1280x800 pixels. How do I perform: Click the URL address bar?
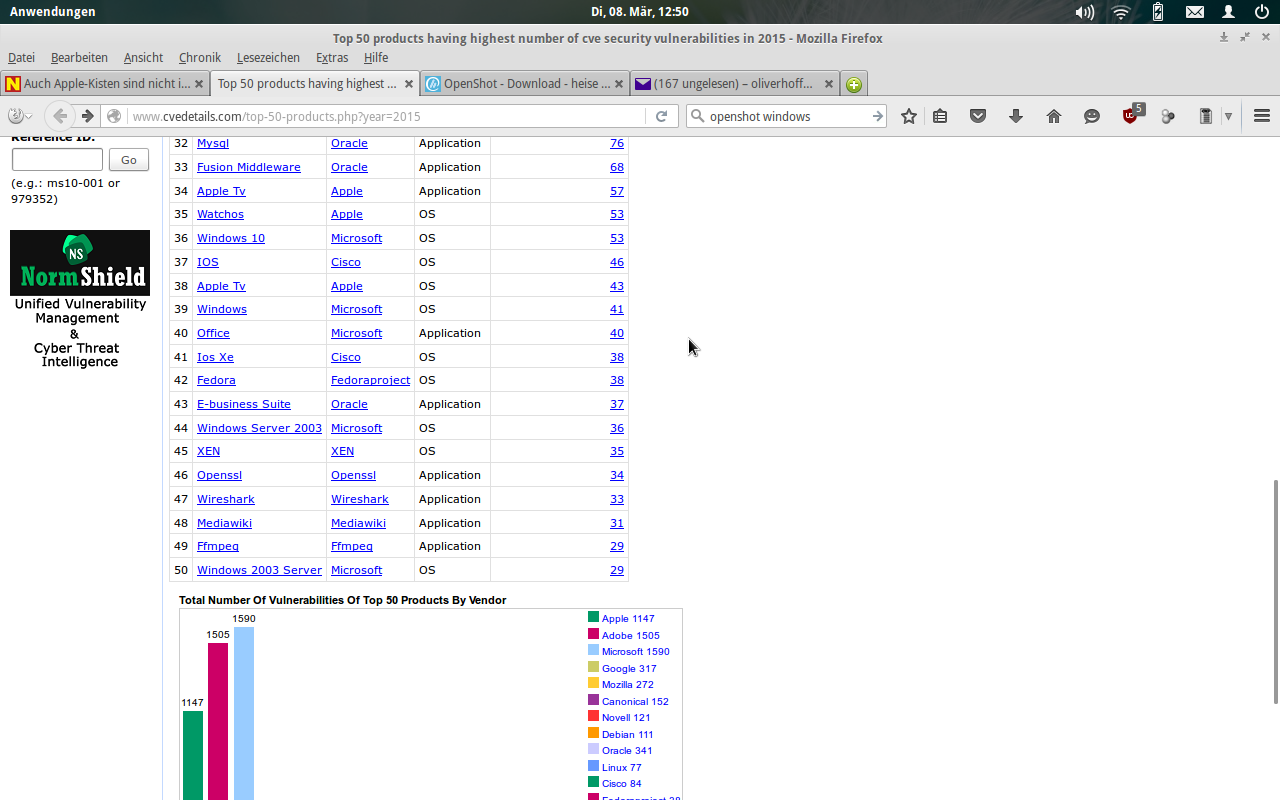click(x=390, y=116)
